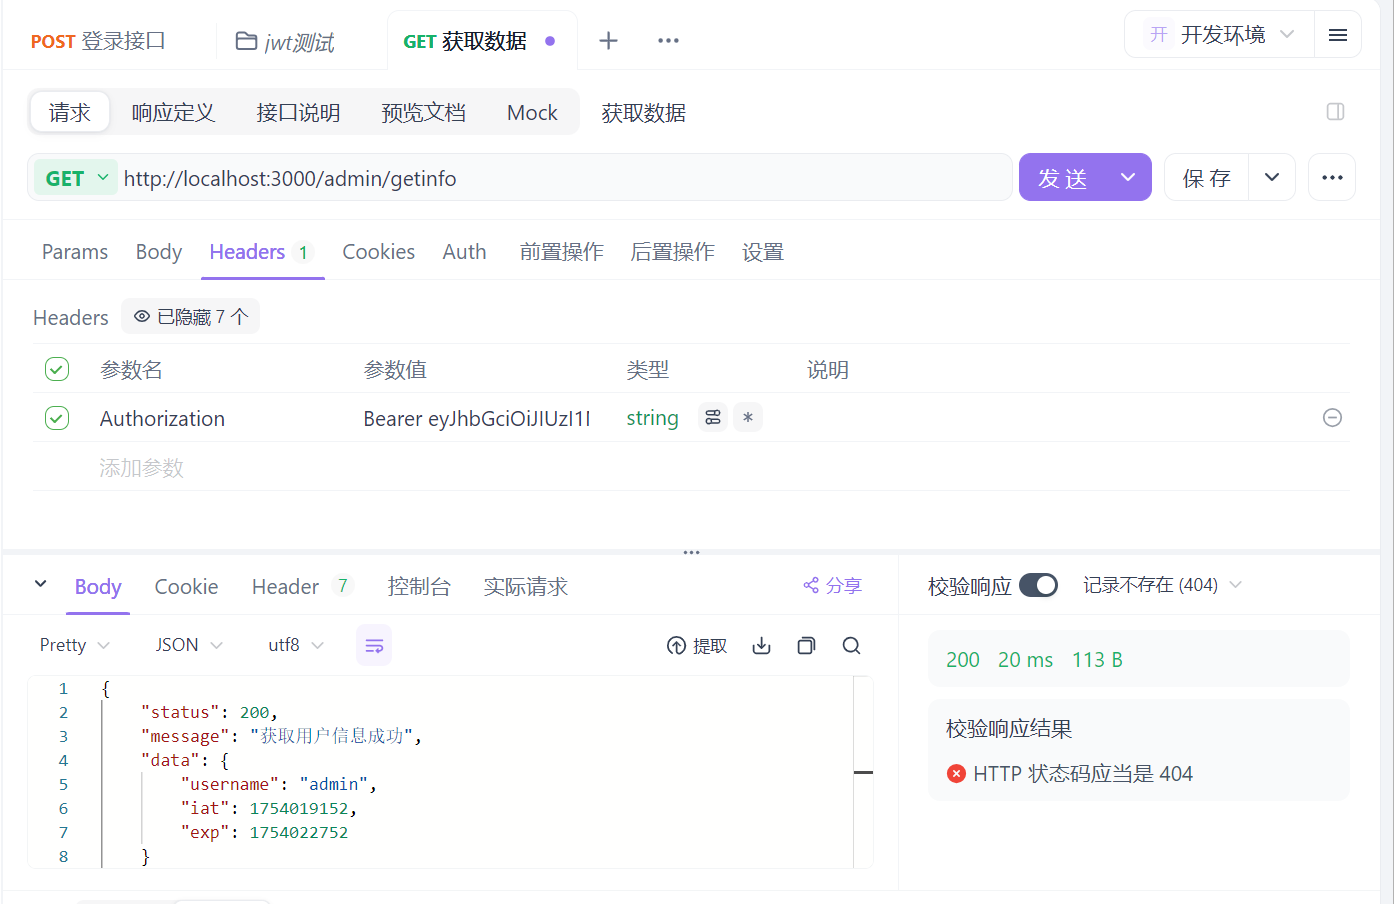Click inside the request URL field
1394x904 pixels.
(500, 177)
